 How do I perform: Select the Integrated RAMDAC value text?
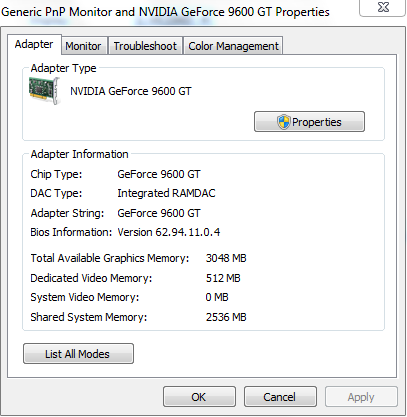point(166,193)
